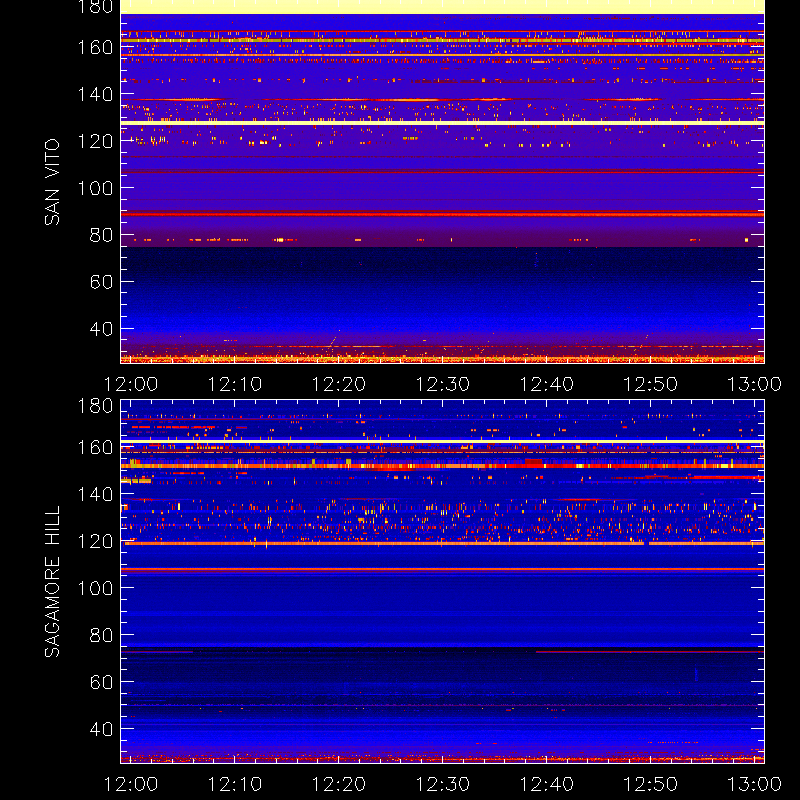
Task: Choose the 60 label on Sagamore Hill axis
Action: pyautogui.click(x=101, y=682)
